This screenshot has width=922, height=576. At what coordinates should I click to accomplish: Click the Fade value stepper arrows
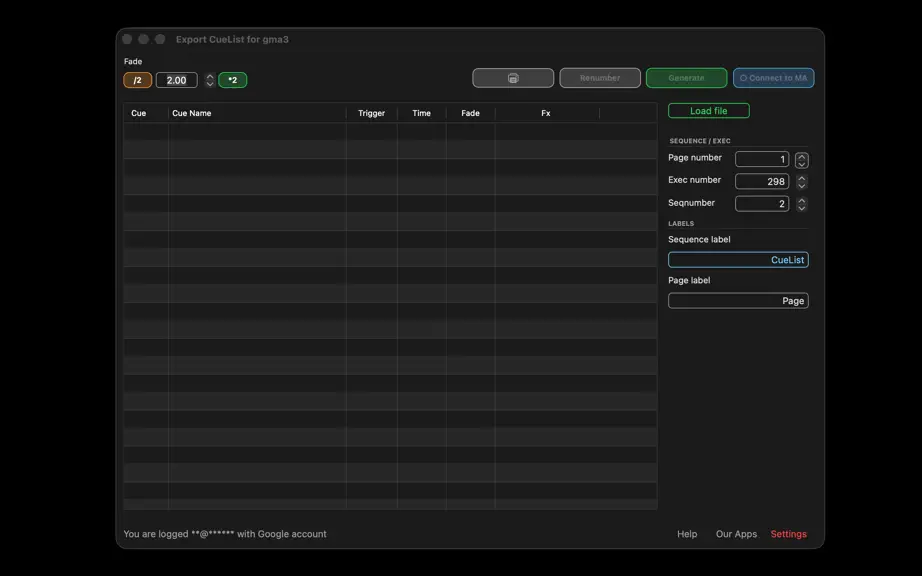[210, 80]
